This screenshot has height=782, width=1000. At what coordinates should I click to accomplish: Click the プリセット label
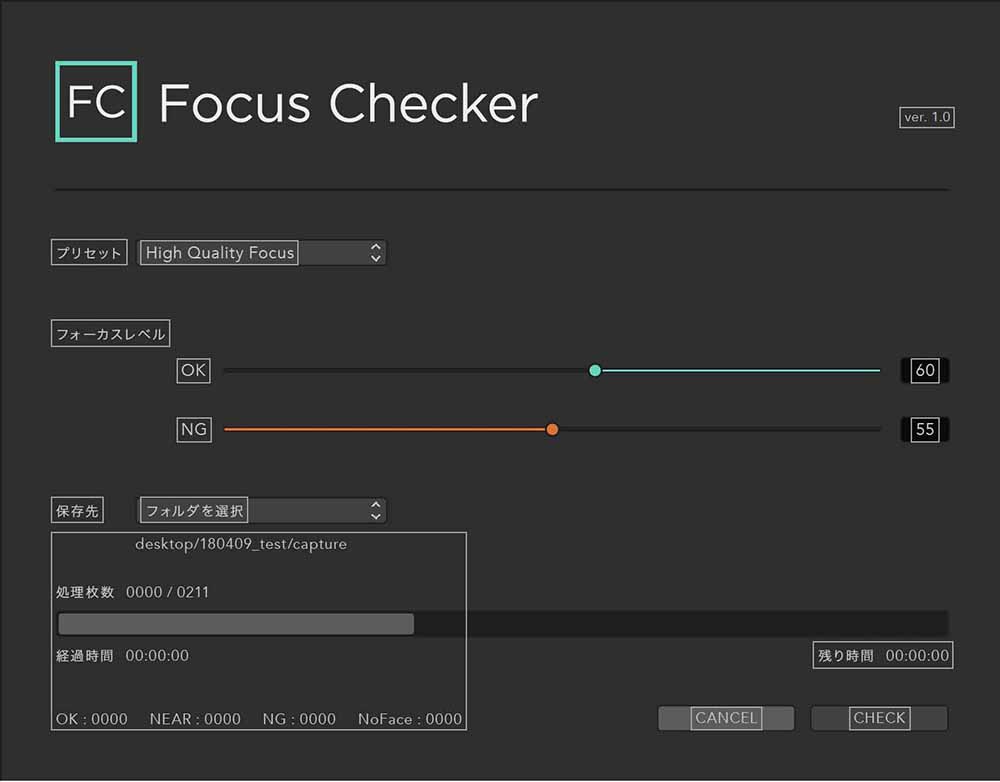pos(89,253)
